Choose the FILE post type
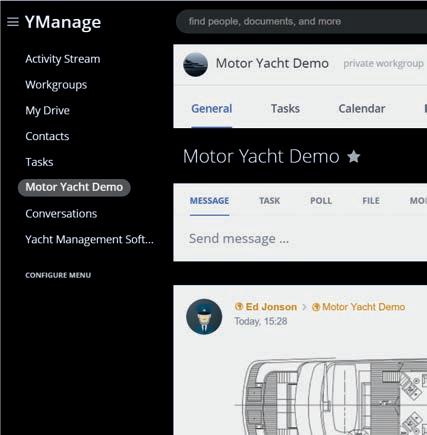The height and width of the screenshot is (435, 427). point(371,201)
